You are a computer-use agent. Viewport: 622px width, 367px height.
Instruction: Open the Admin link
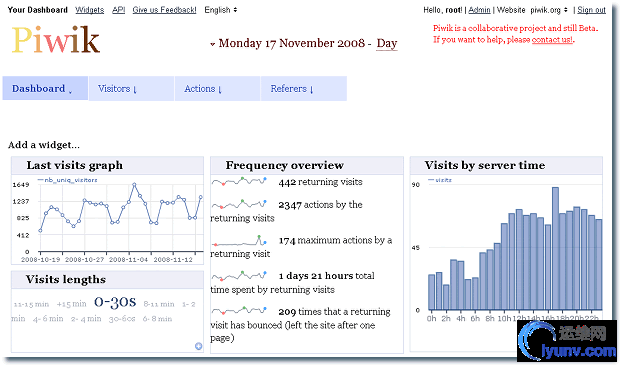(x=479, y=10)
